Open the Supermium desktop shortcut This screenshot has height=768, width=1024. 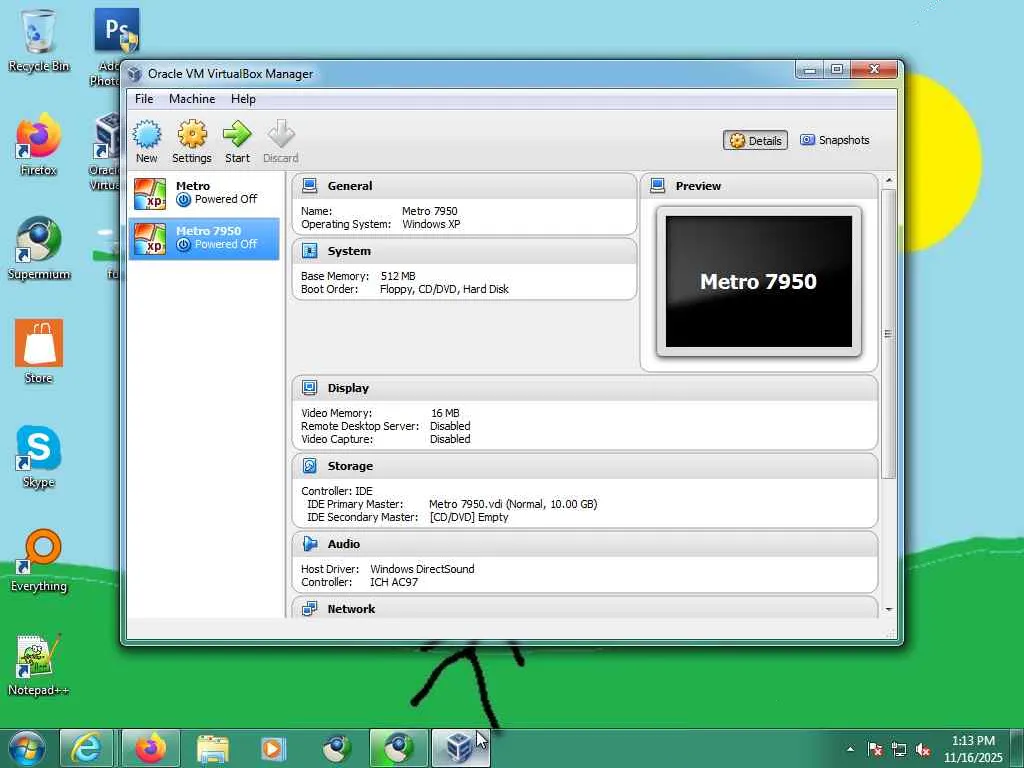pos(39,248)
